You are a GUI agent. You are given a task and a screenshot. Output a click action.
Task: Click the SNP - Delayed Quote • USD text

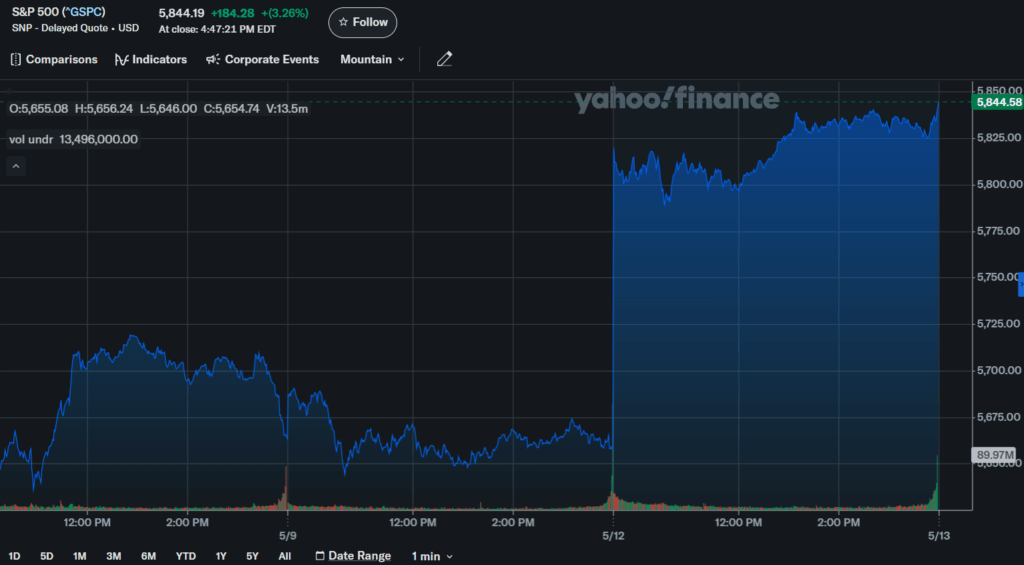pos(75,29)
